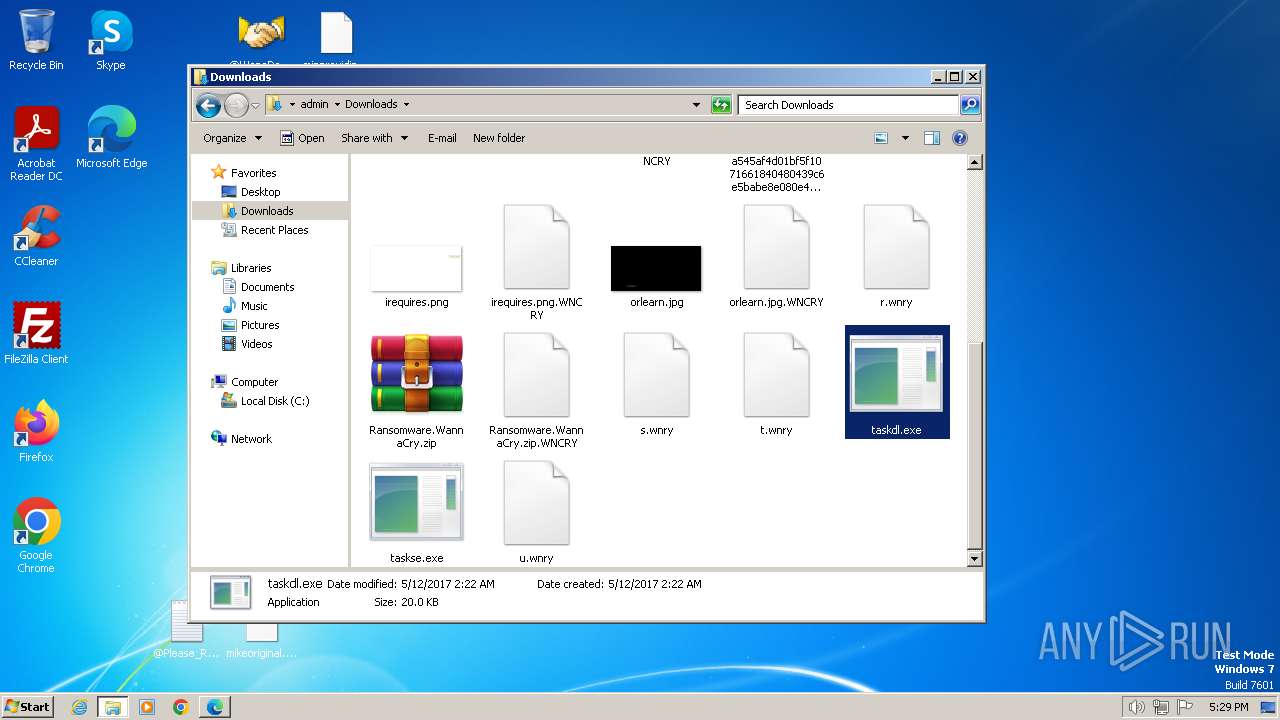1280x720 pixels.
Task: Expand the recent pages dropdown arrow
Action: 256,105
